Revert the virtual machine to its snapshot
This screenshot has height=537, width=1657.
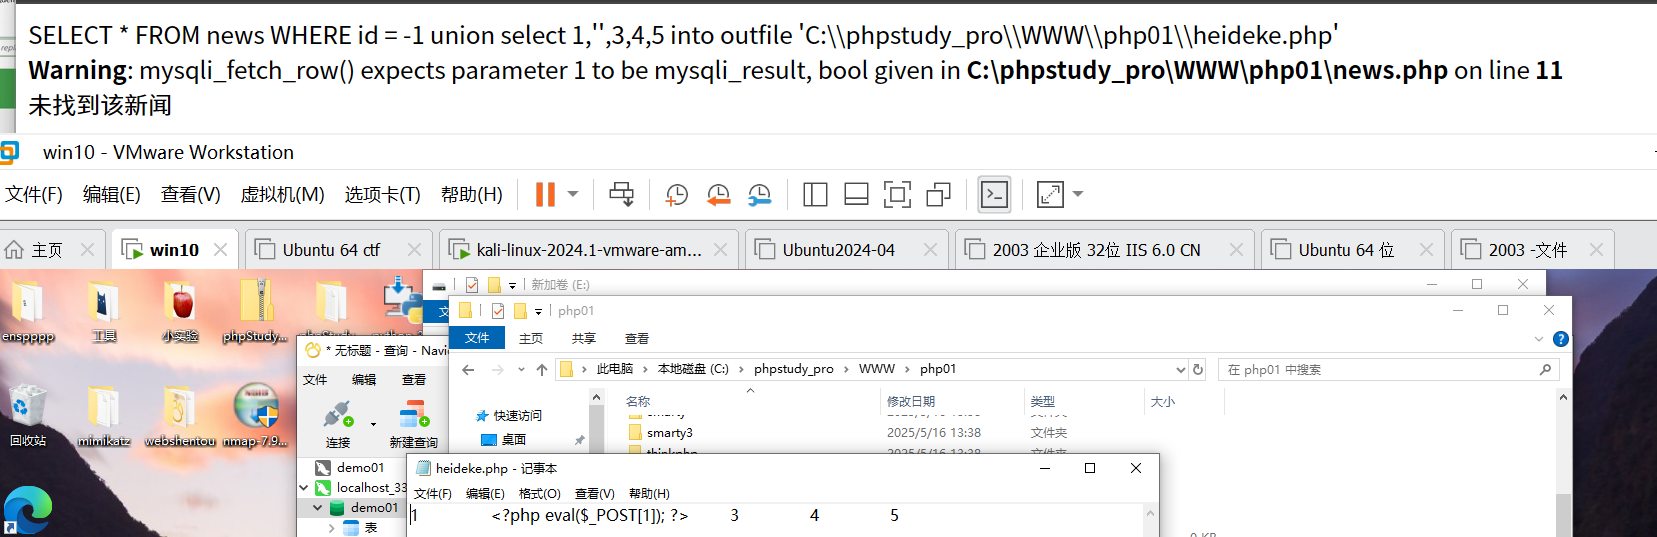pos(718,194)
